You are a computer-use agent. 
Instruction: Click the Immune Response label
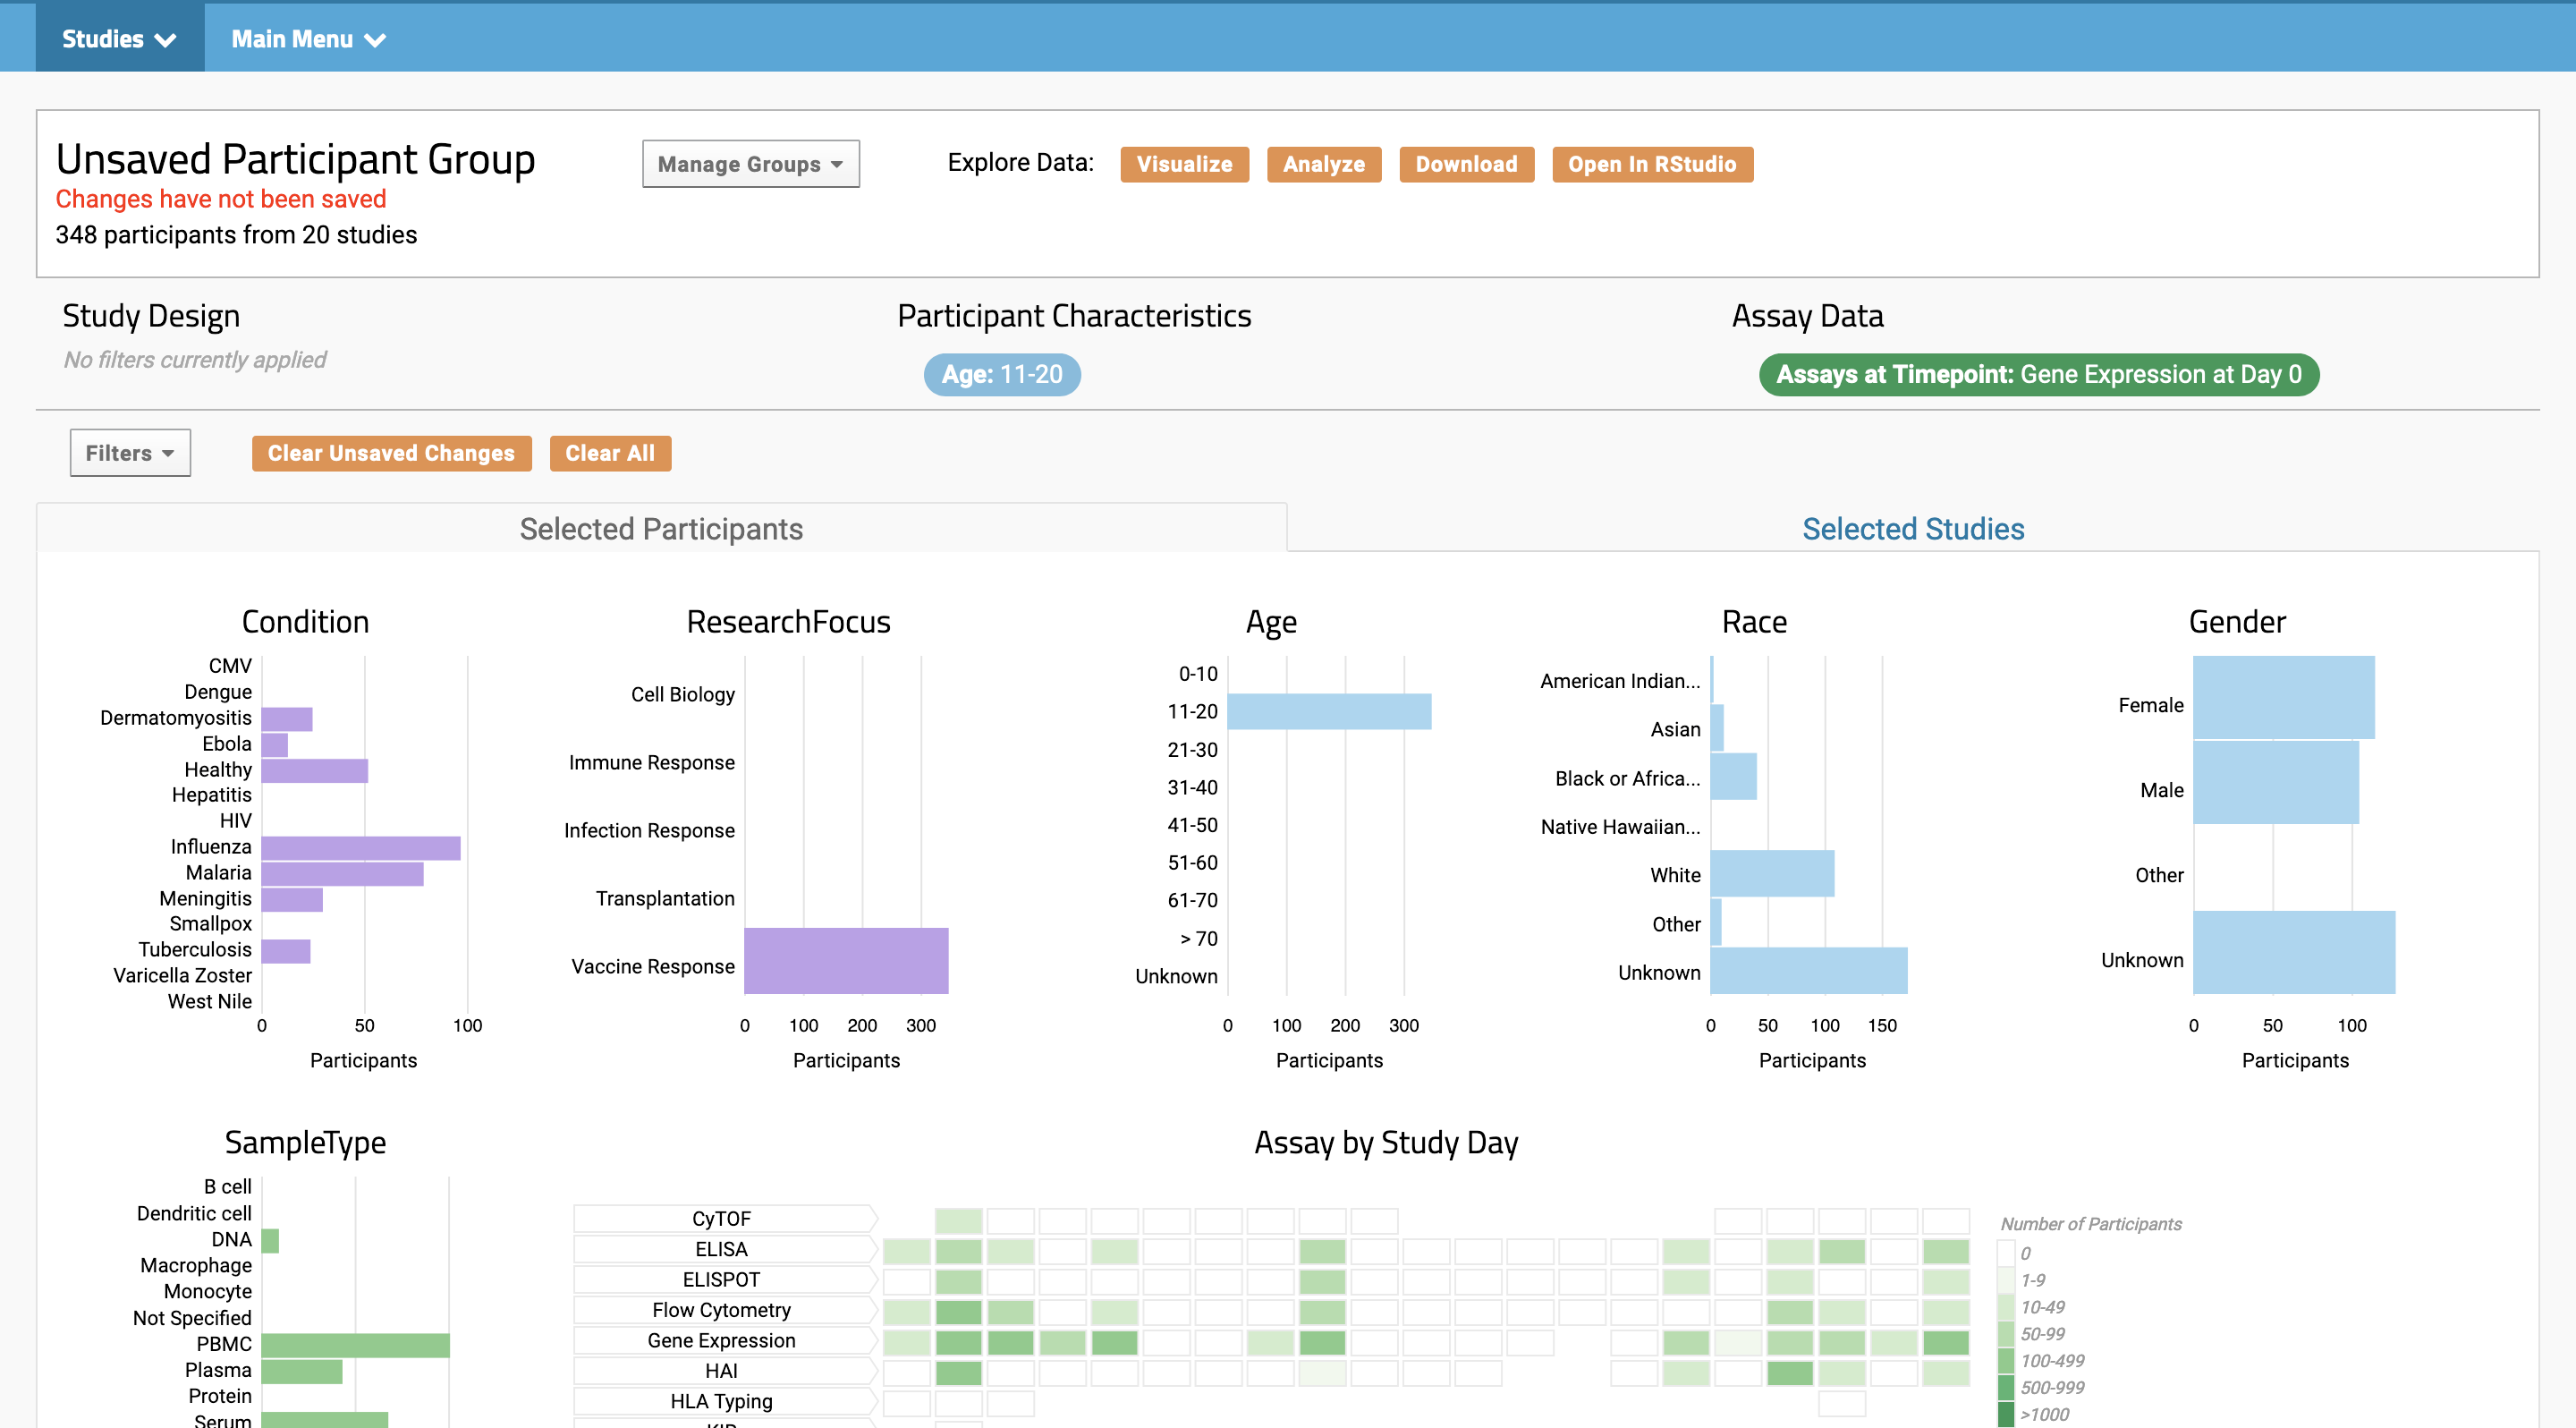point(652,762)
